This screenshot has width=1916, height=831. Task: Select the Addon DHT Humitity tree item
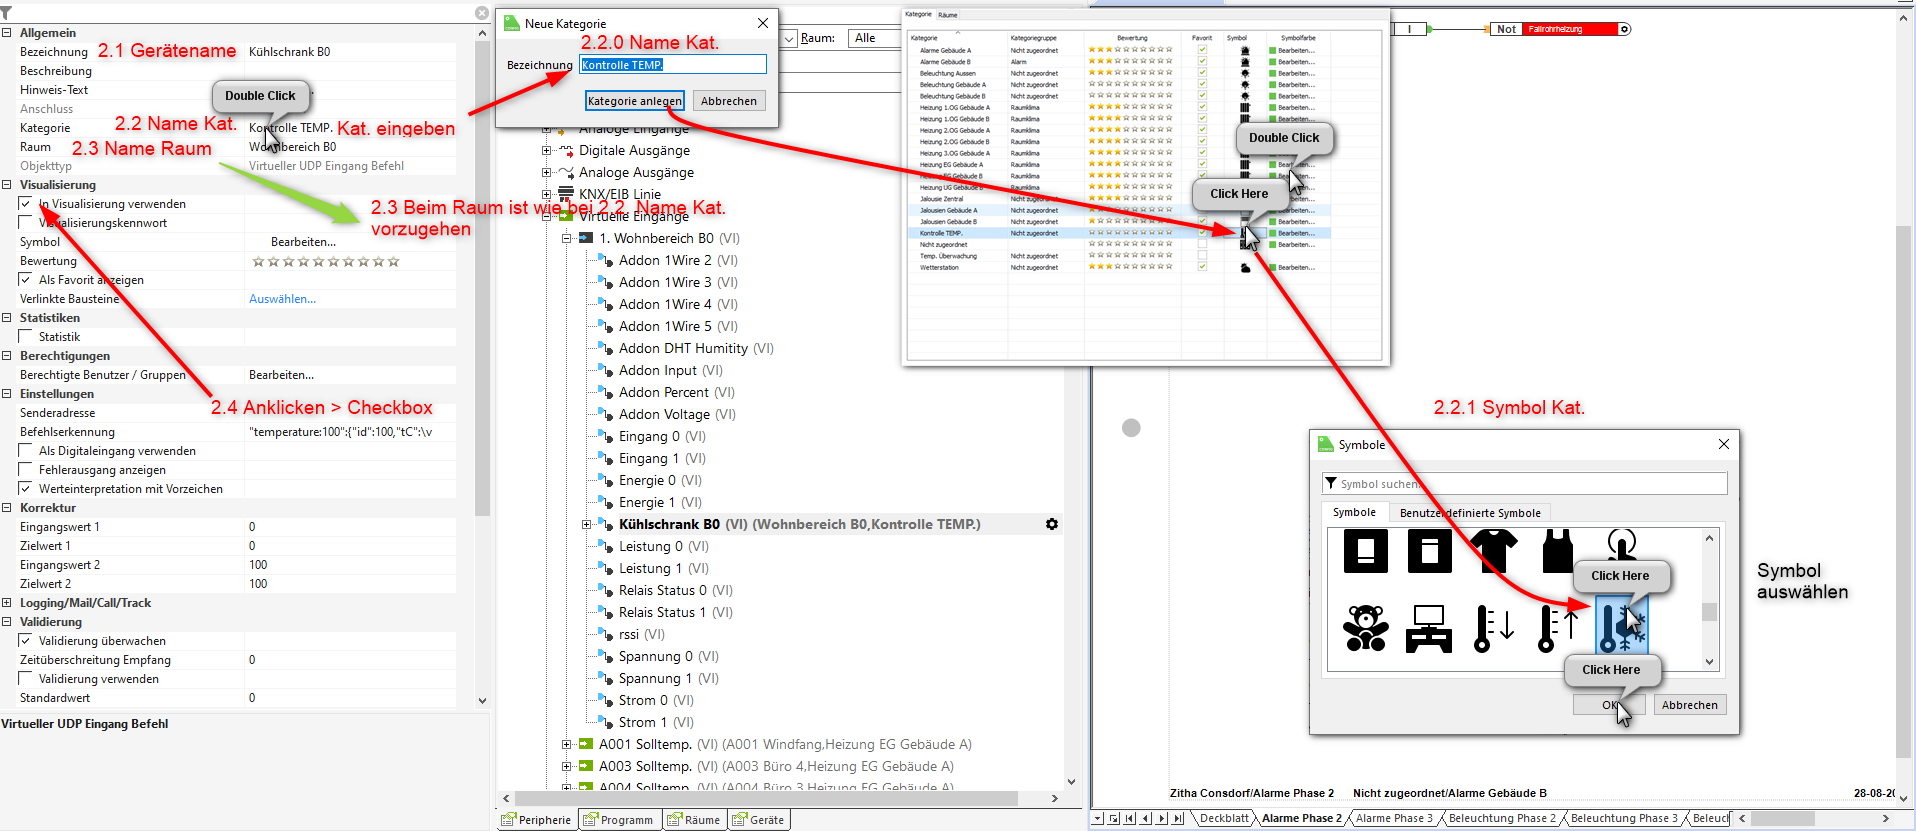point(696,349)
